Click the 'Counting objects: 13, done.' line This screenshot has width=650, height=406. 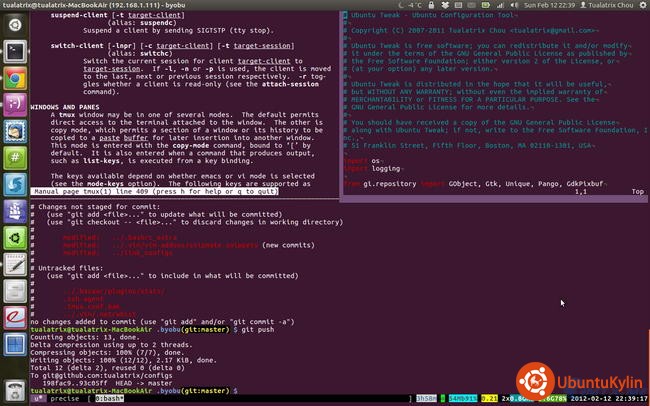pos(85,337)
